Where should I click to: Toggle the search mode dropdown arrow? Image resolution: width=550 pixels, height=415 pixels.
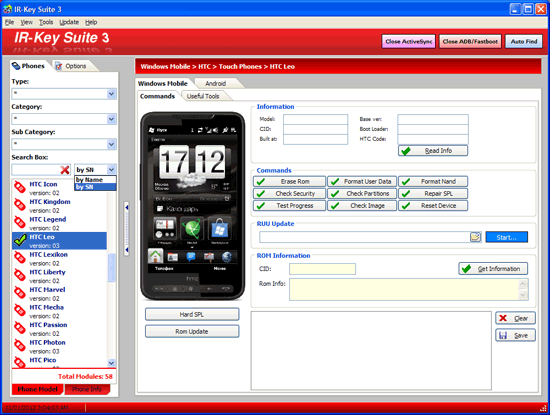tap(111, 170)
